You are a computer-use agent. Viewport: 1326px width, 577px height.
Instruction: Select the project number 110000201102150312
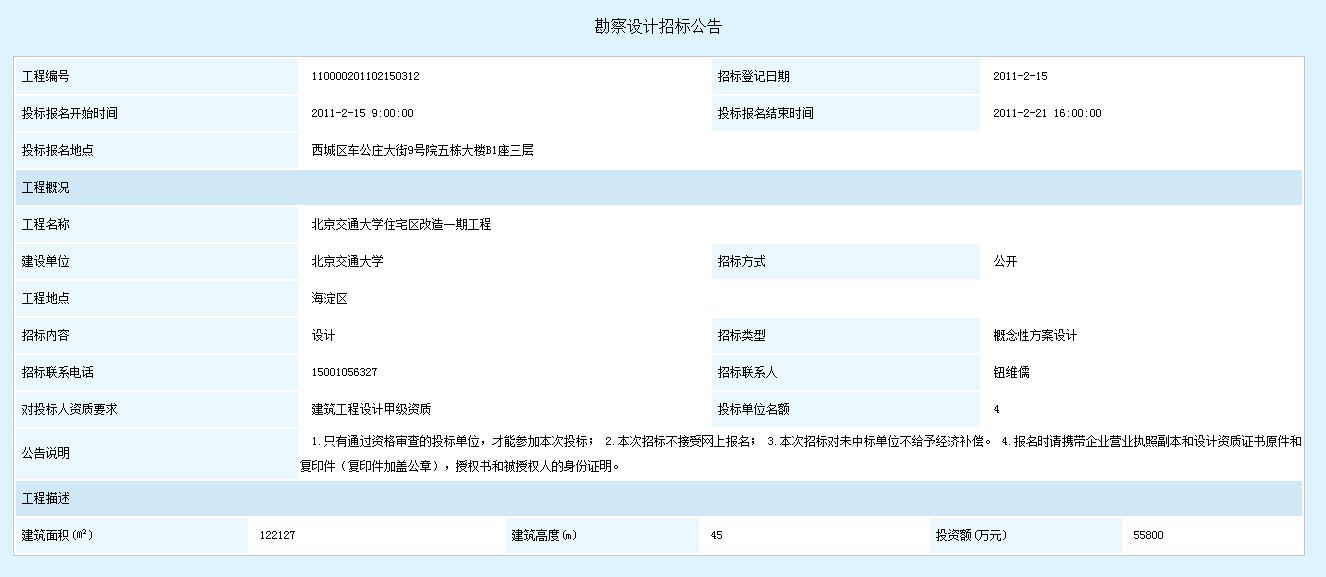365,77
